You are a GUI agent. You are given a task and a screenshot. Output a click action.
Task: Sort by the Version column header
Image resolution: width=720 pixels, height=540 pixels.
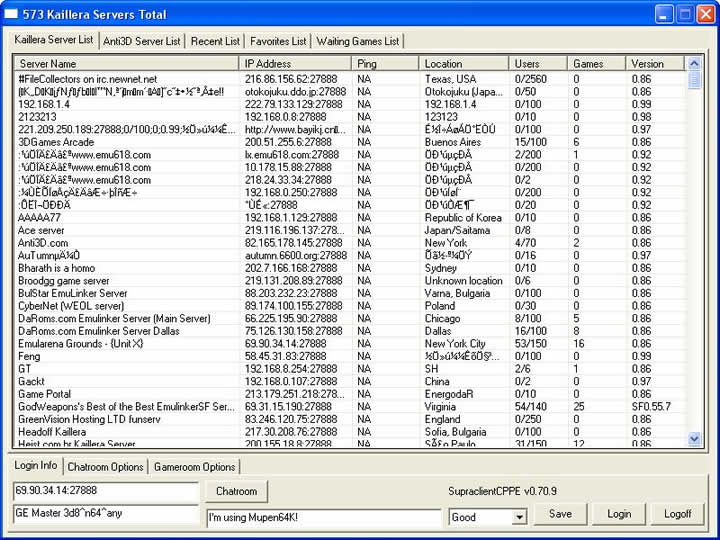654,63
